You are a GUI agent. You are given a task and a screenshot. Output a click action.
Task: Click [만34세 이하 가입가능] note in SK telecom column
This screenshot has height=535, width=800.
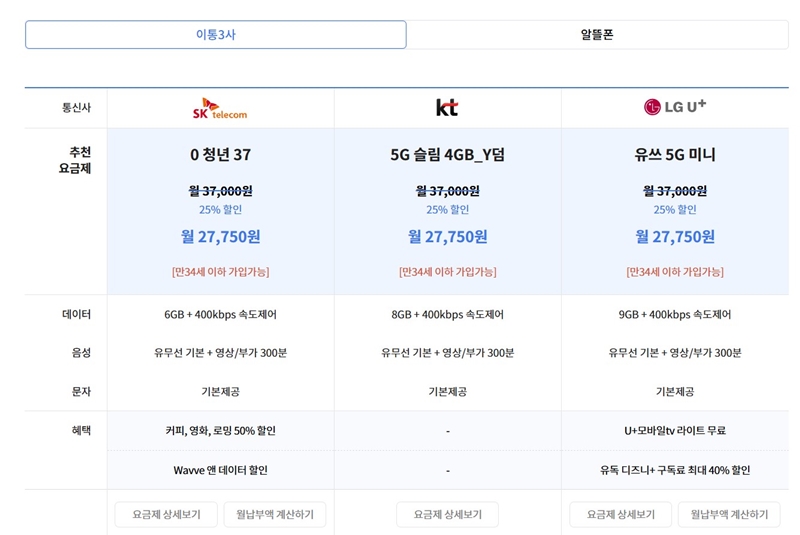pyautogui.click(x=220, y=272)
